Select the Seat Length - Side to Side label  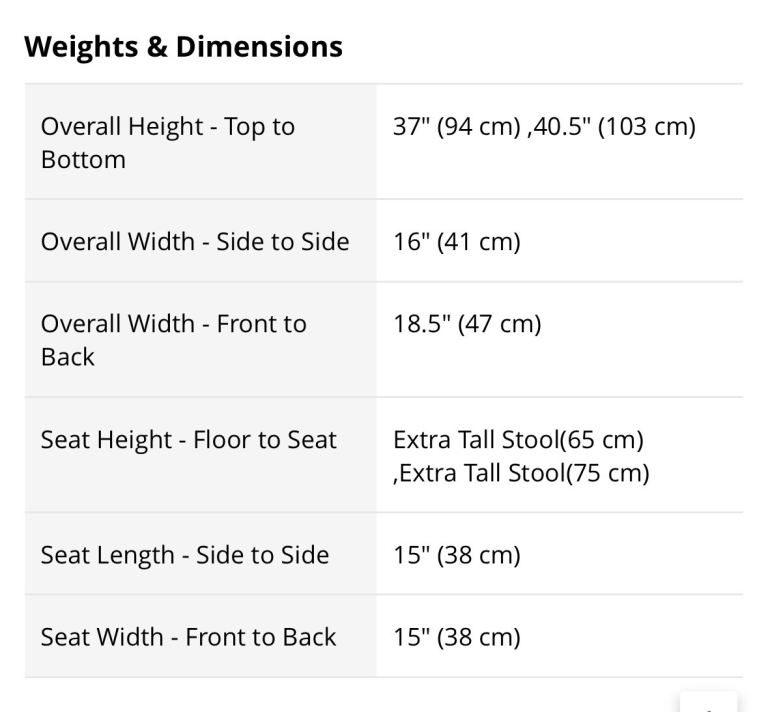tap(185, 556)
